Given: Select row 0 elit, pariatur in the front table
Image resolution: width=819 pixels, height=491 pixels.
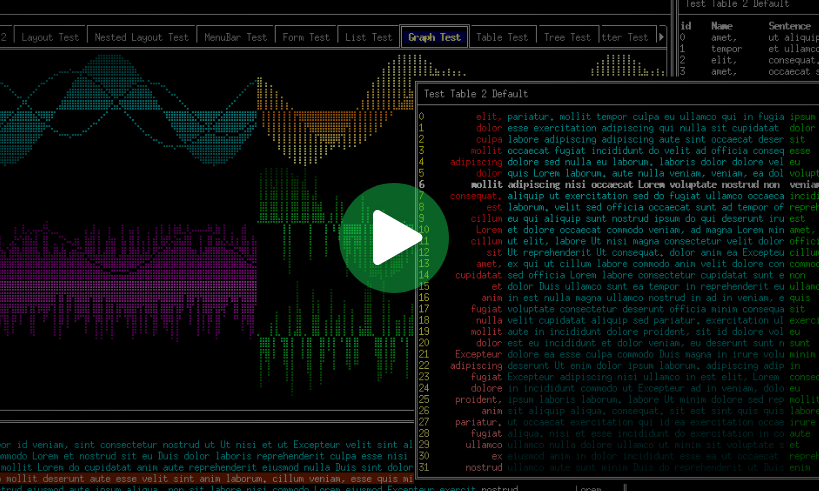Looking at the screenshot, I should coord(618,116).
